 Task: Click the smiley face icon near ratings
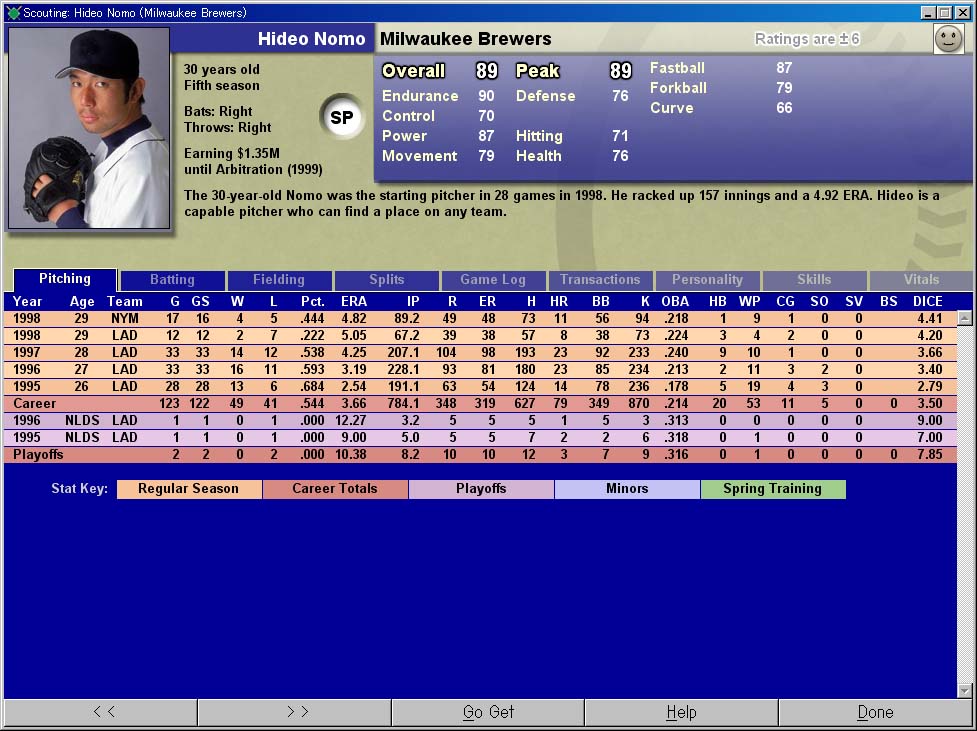[x=947, y=39]
